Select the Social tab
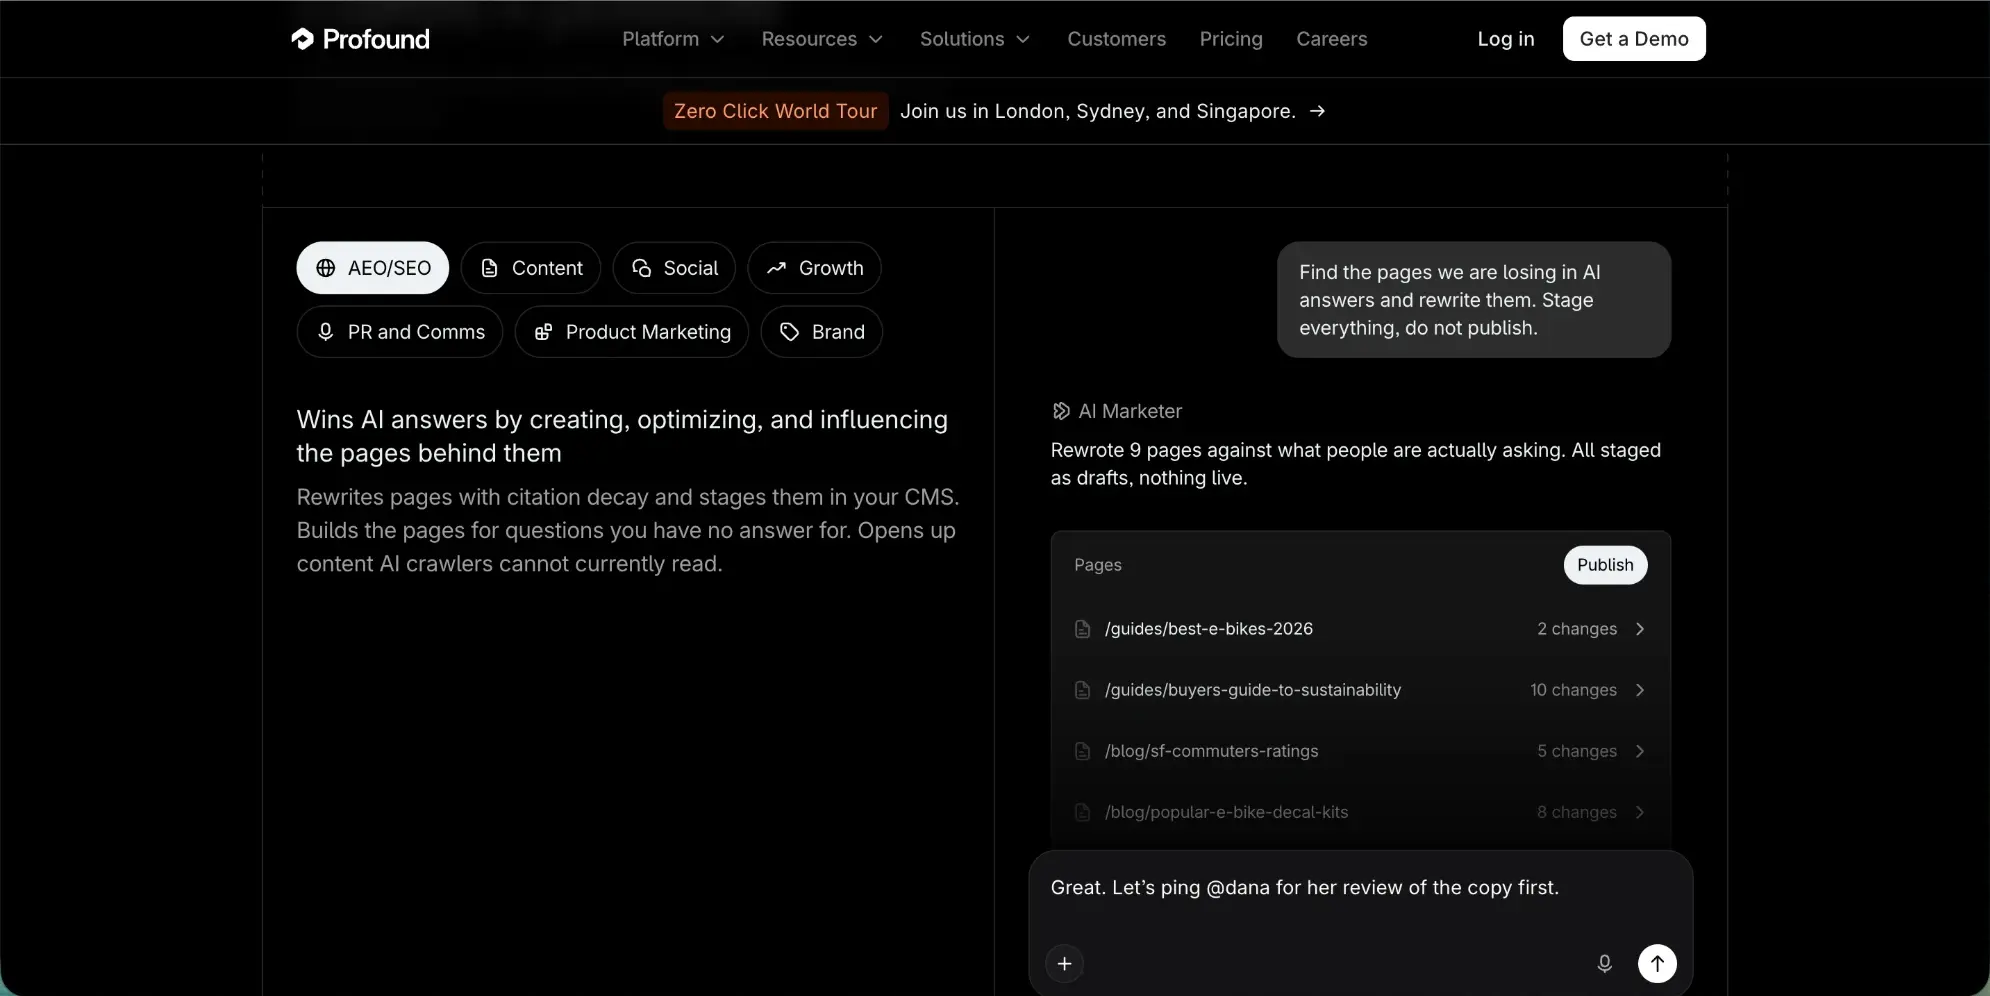Image resolution: width=1990 pixels, height=996 pixels. 674,268
